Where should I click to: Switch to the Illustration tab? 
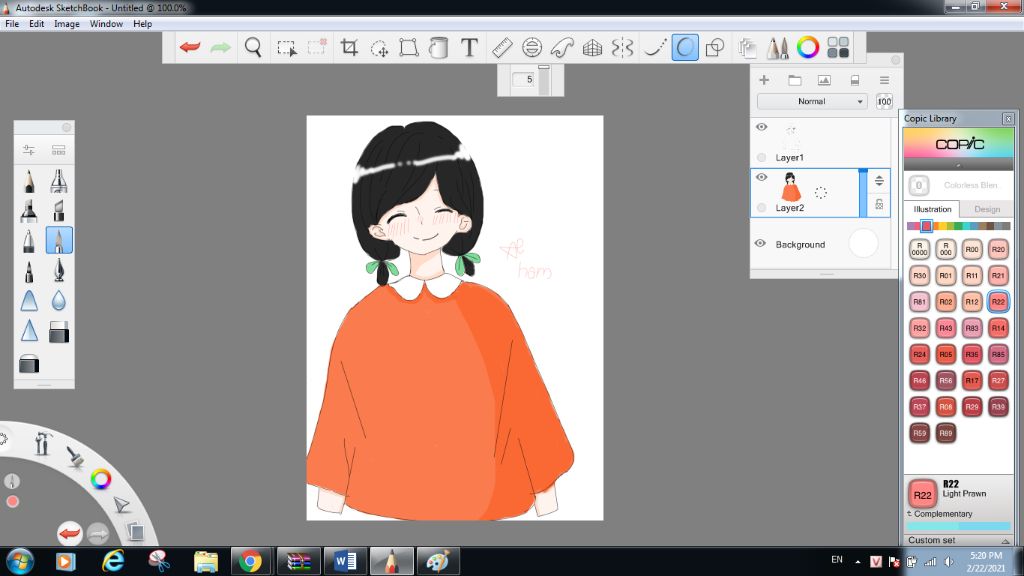click(x=932, y=209)
